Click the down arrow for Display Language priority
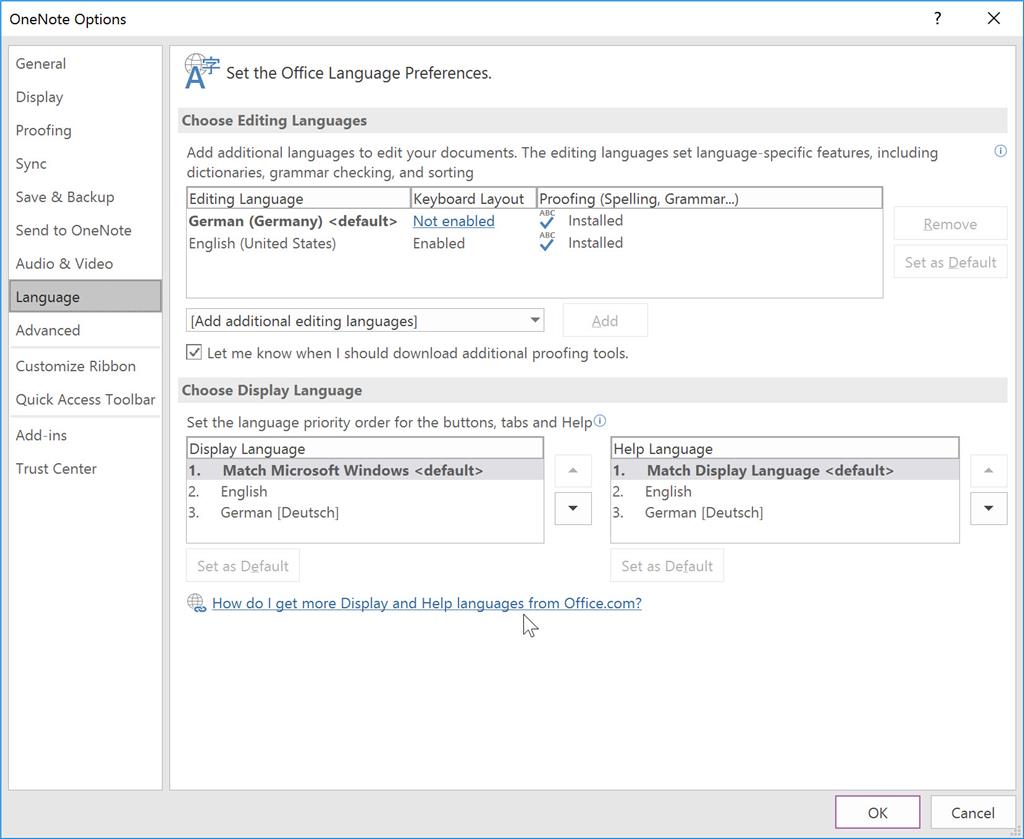1024x839 pixels. 572,508
